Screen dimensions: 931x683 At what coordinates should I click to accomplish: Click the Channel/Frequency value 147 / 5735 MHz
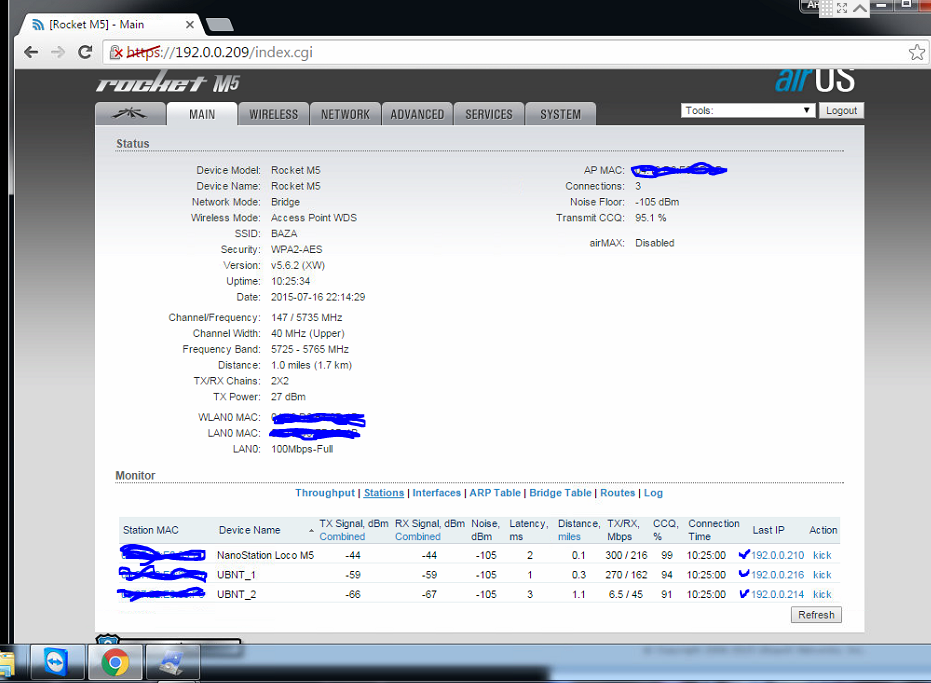tap(307, 318)
